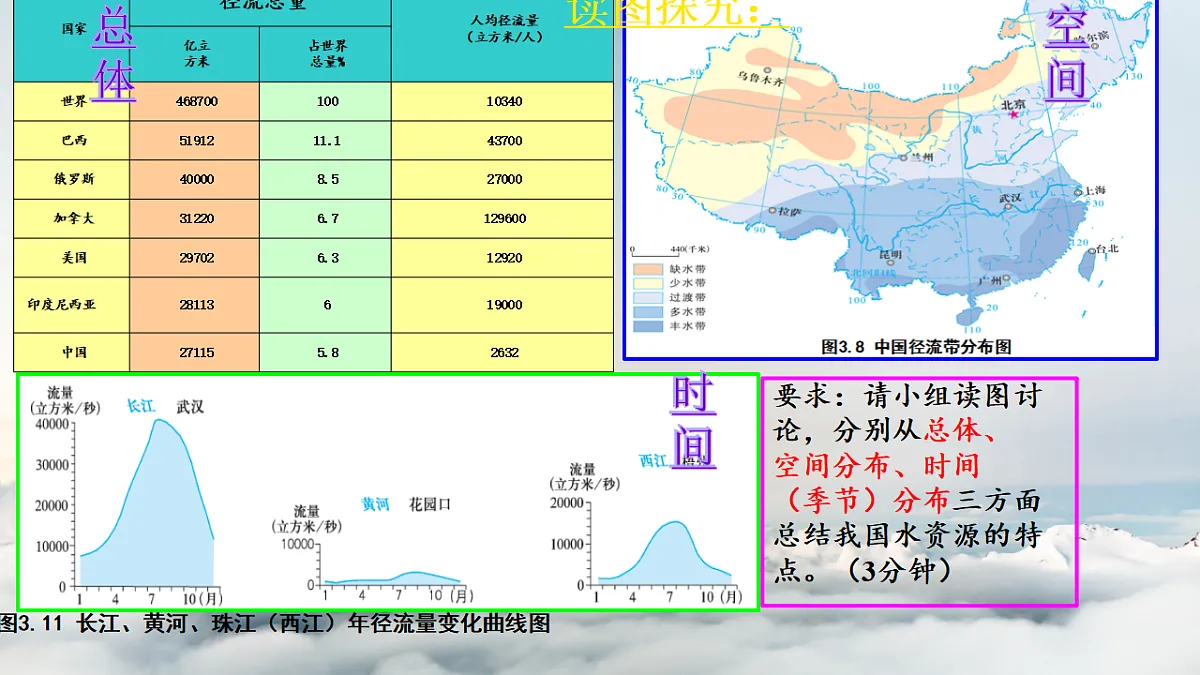The height and width of the screenshot is (675, 1200).
Task: Select the 亿立方米 sub-header cell
Action: (x=195, y=54)
